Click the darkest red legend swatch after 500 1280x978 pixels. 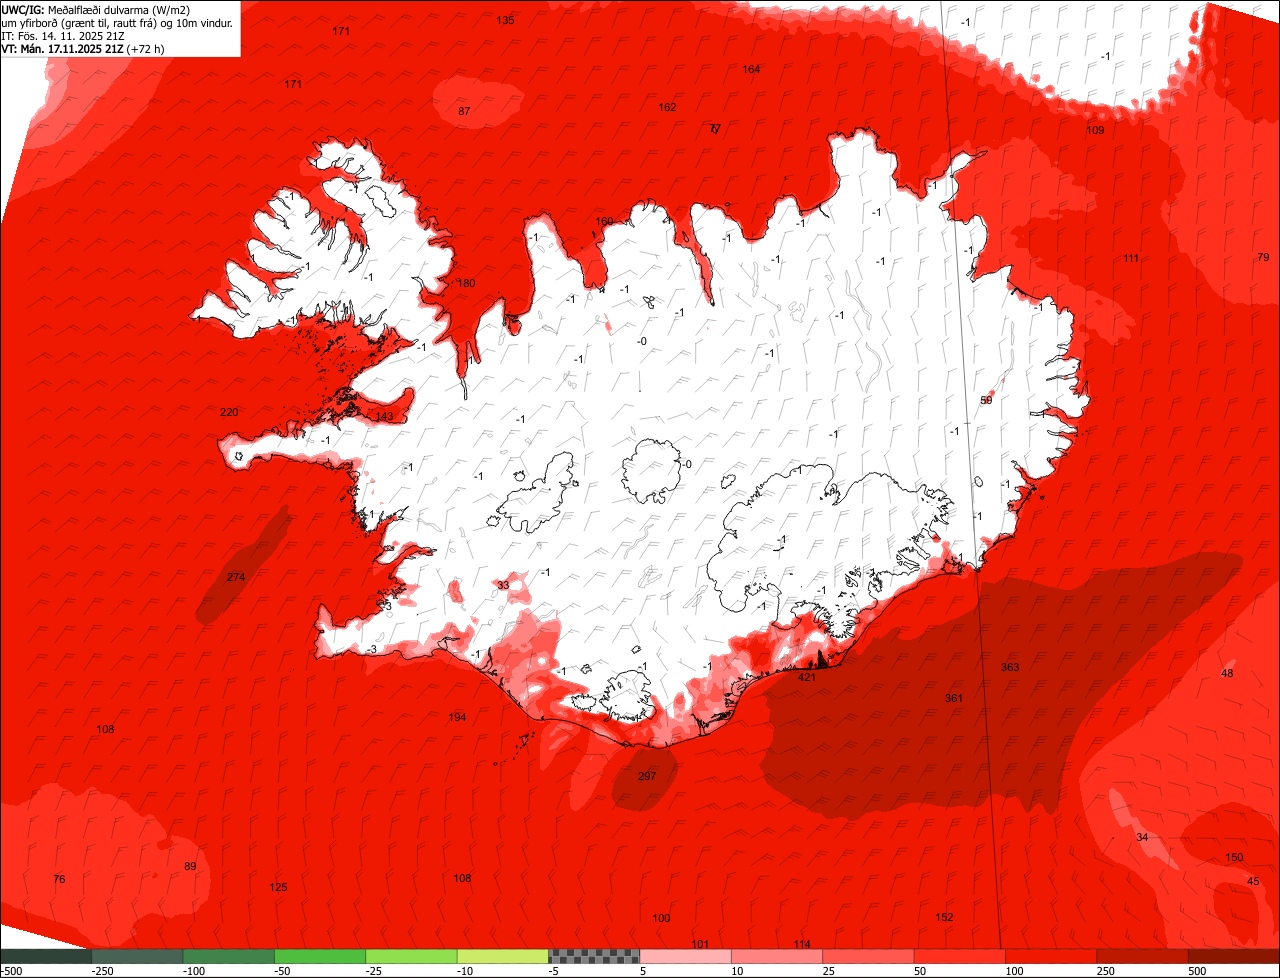click(x=1234, y=956)
